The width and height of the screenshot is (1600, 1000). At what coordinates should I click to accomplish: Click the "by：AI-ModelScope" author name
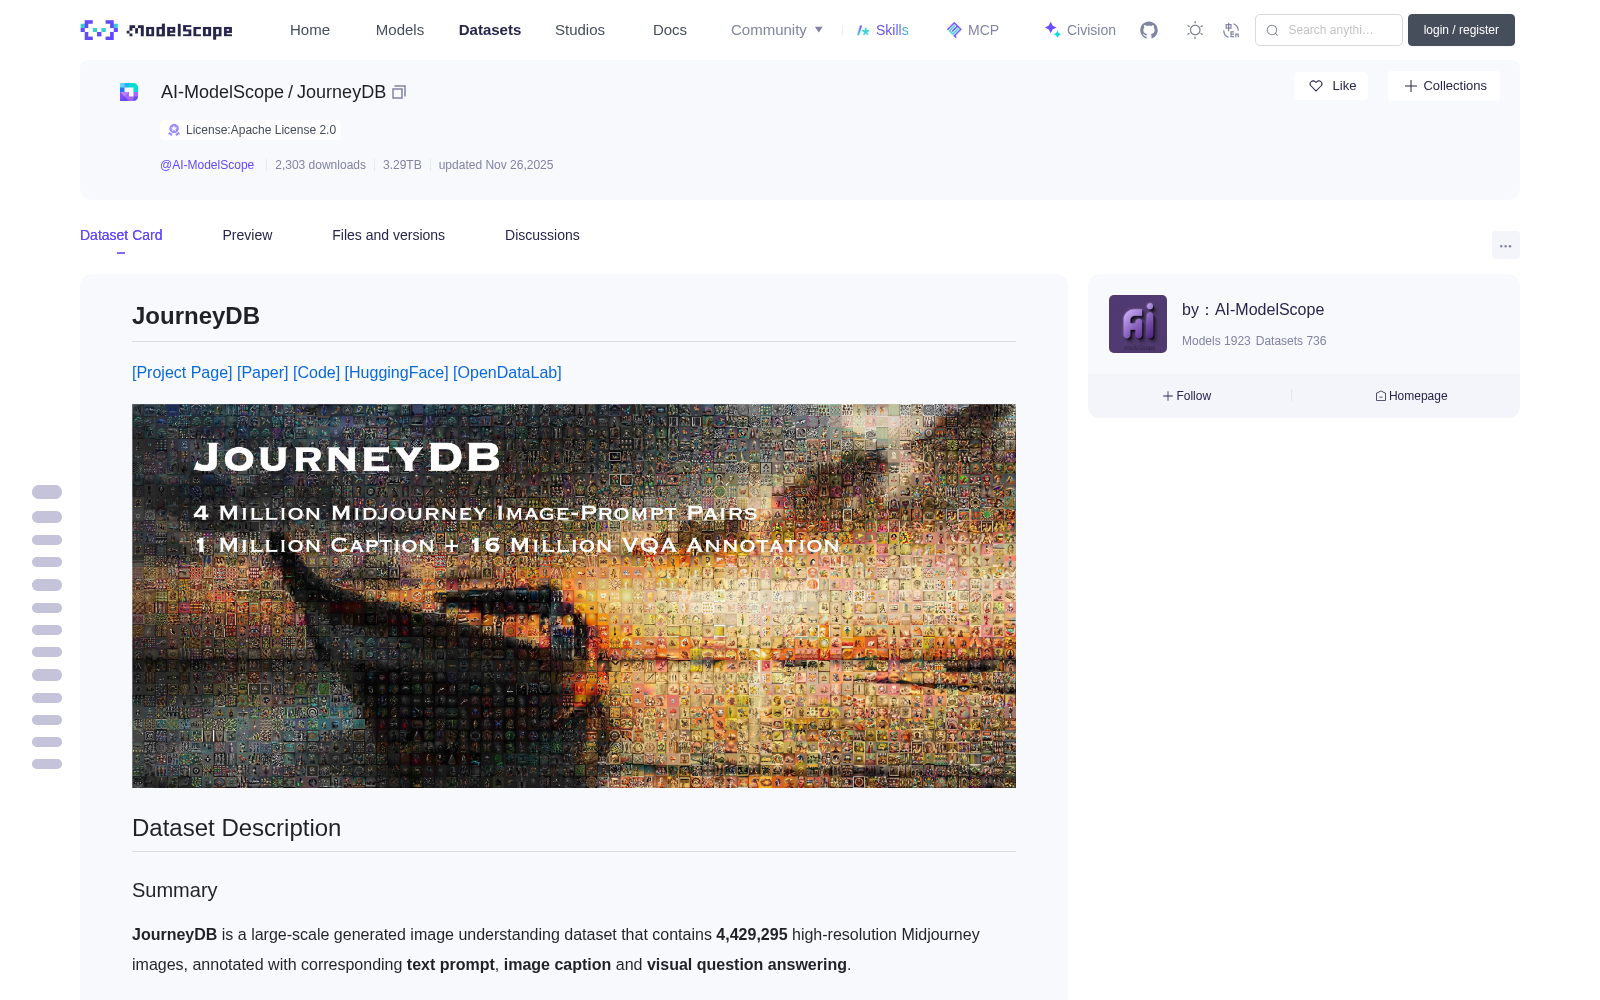[x=1253, y=310]
